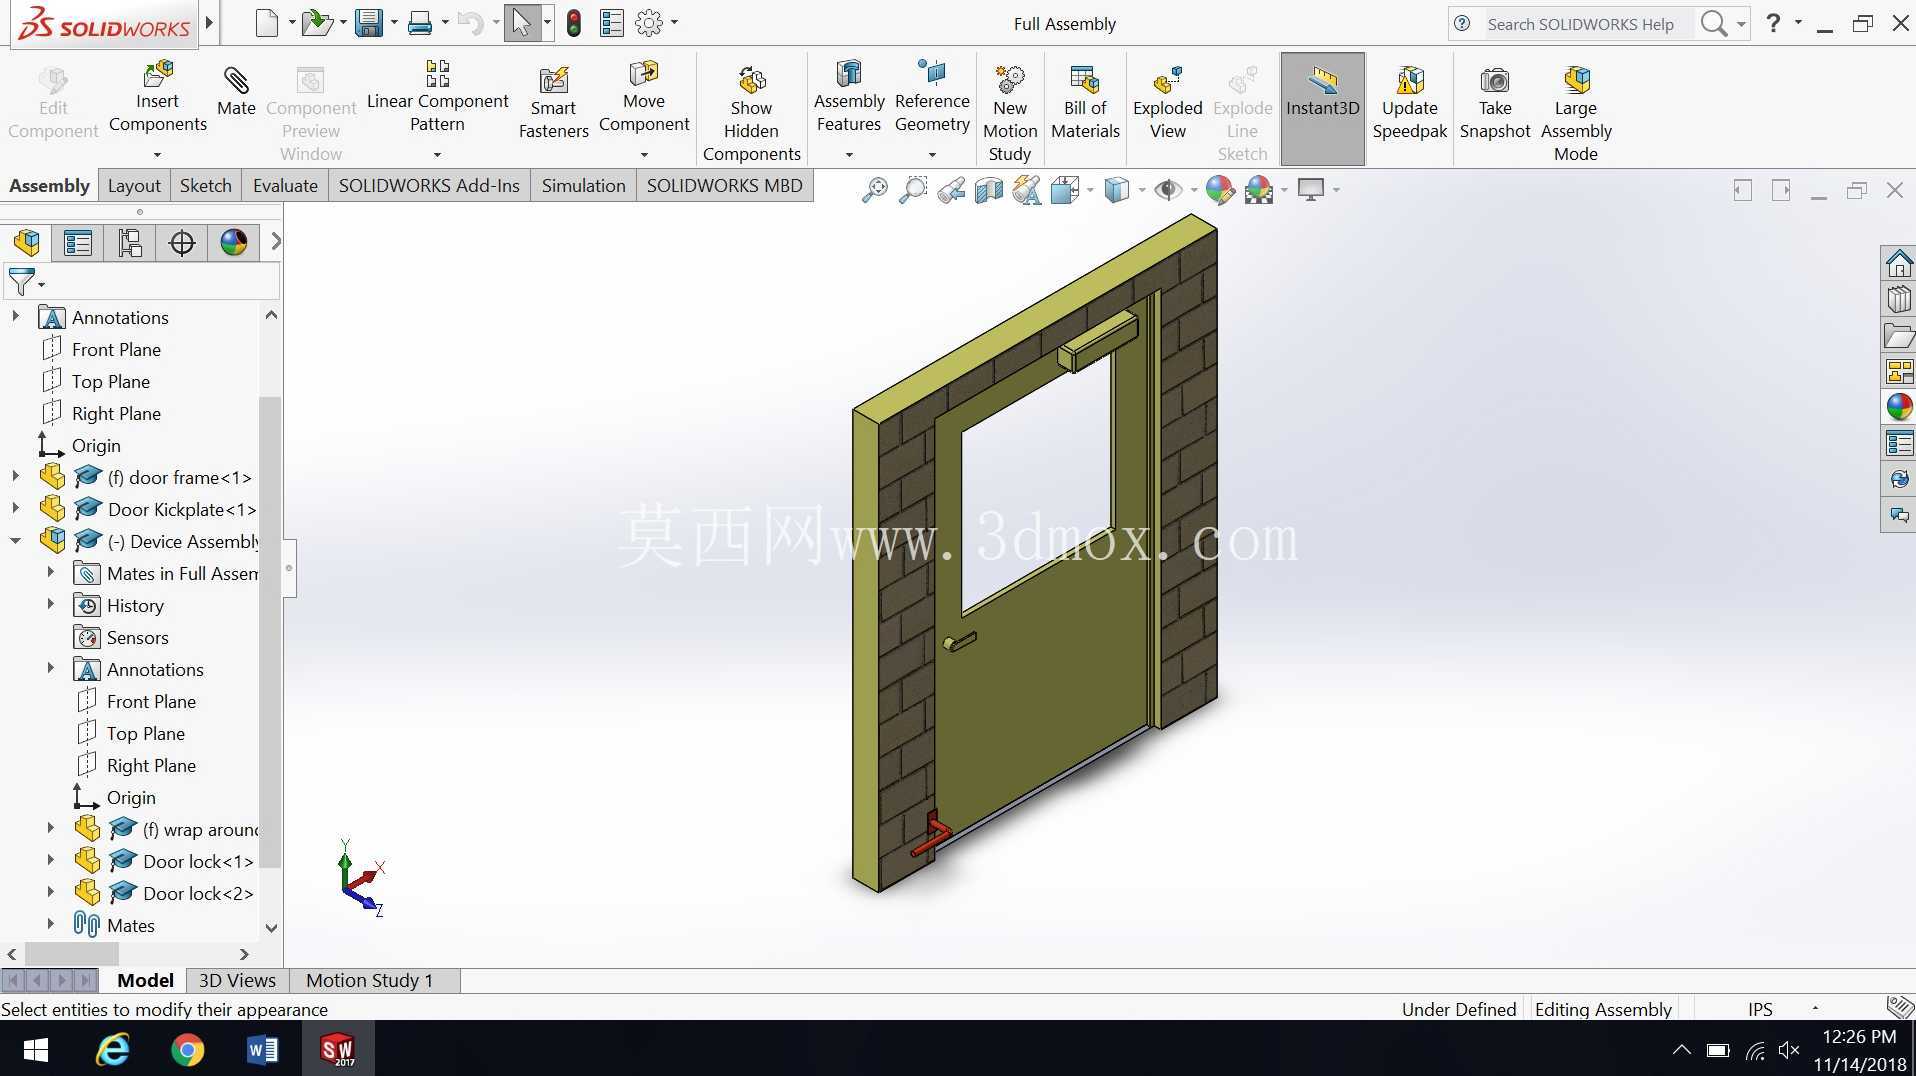The height and width of the screenshot is (1076, 1916).
Task: Switch to the Layout tab
Action: (134, 186)
